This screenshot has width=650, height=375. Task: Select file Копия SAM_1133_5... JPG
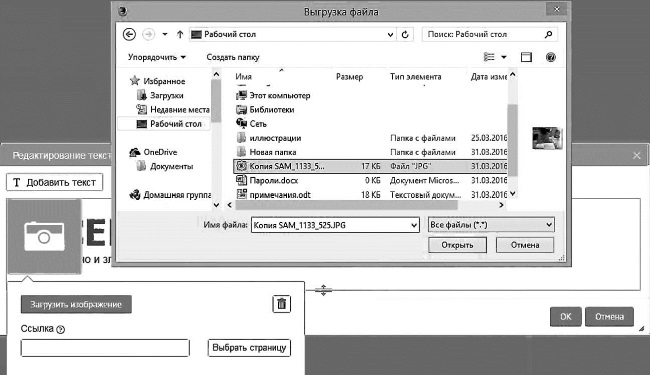(370, 166)
